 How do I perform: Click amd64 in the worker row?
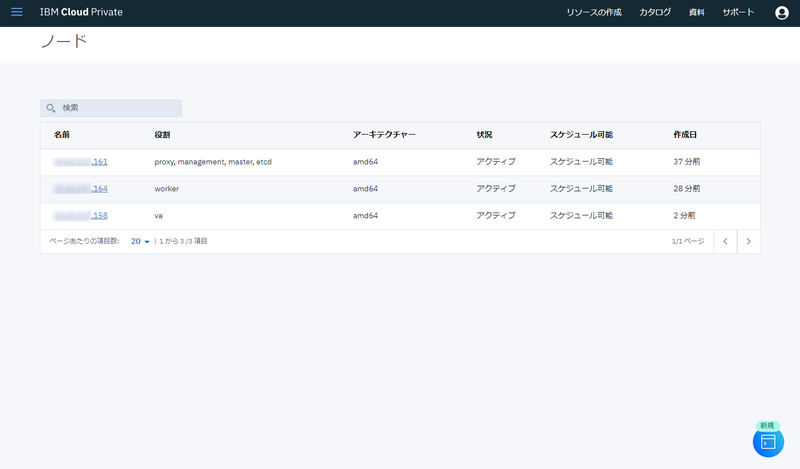pyautogui.click(x=365, y=189)
